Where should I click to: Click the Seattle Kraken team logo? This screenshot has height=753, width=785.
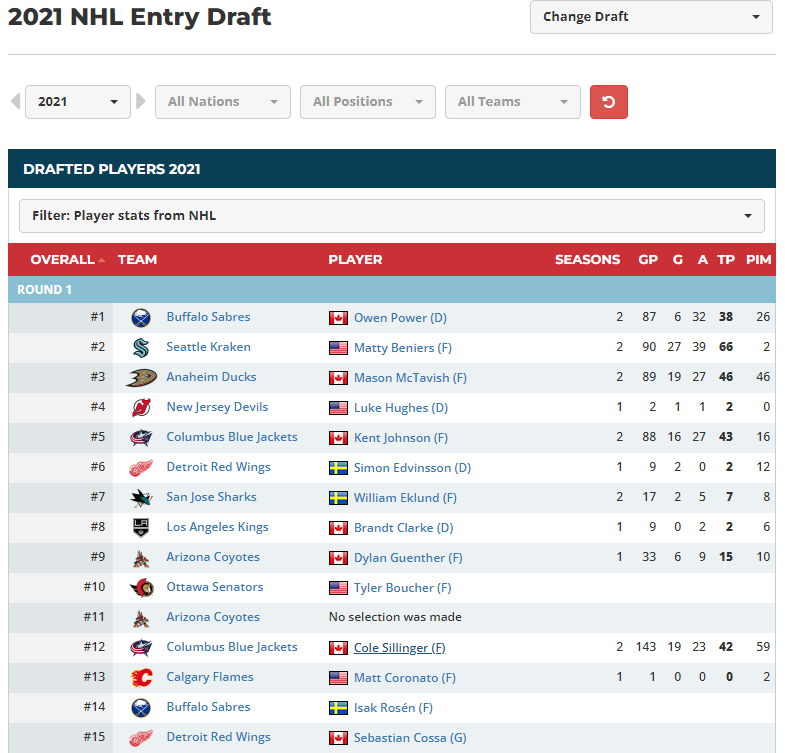click(141, 347)
